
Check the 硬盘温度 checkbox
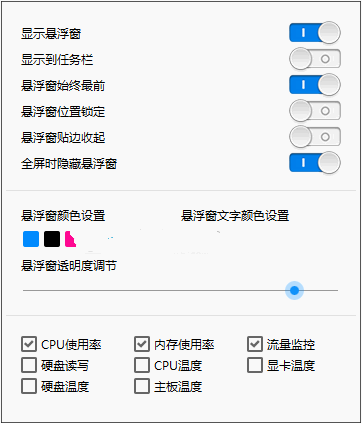(x=29, y=386)
